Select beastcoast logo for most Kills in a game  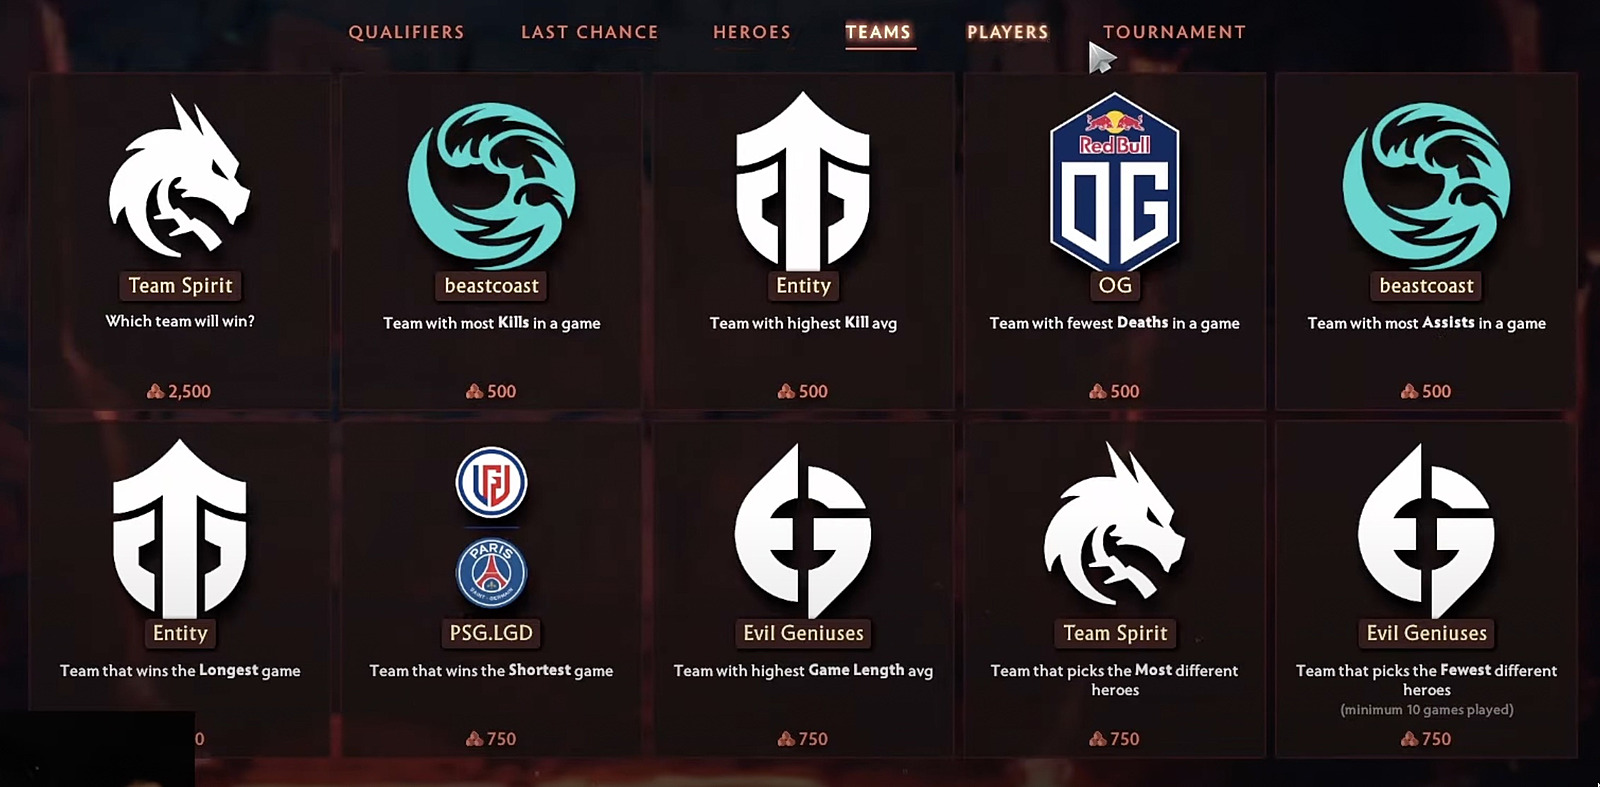[492, 186]
